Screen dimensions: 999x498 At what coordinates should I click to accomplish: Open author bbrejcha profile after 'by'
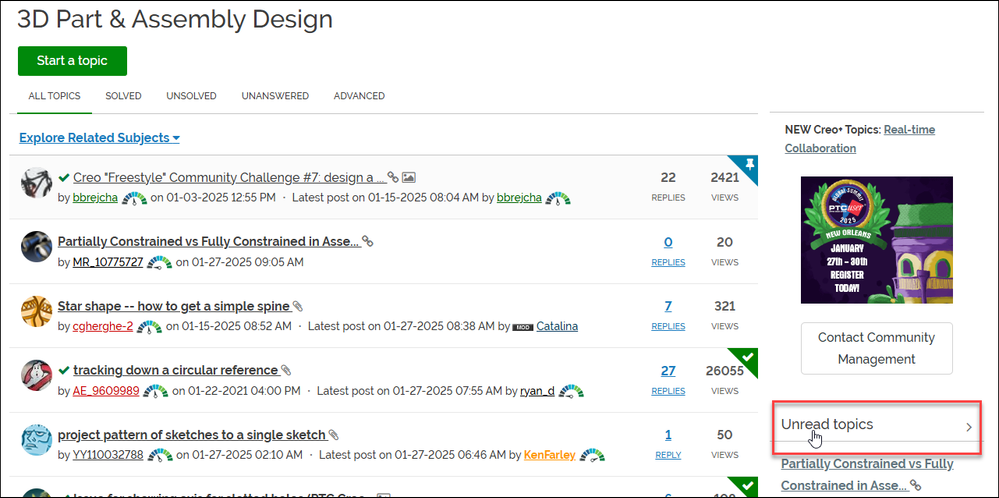click(x=95, y=197)
